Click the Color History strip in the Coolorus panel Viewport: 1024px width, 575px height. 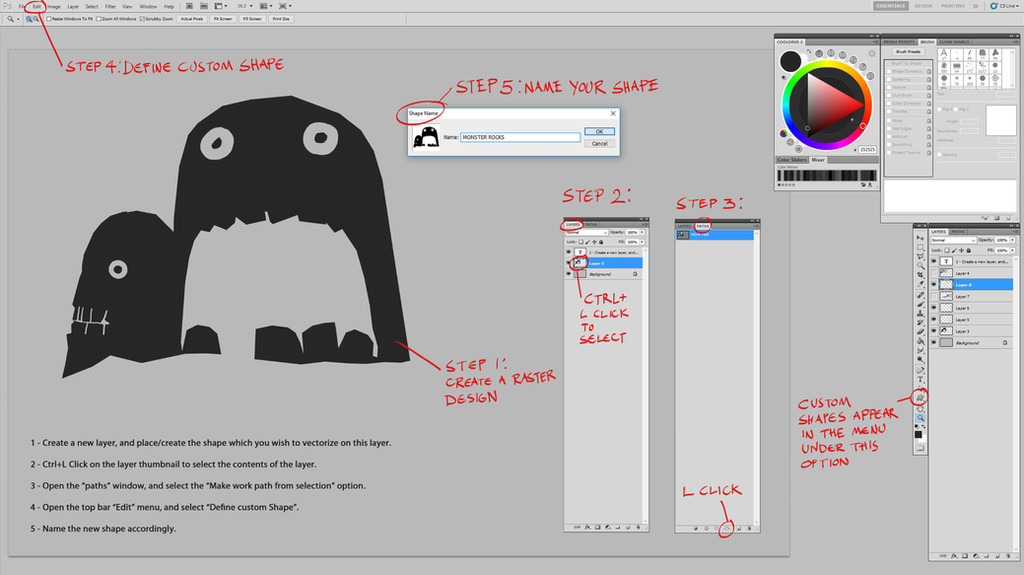point(827,175)
